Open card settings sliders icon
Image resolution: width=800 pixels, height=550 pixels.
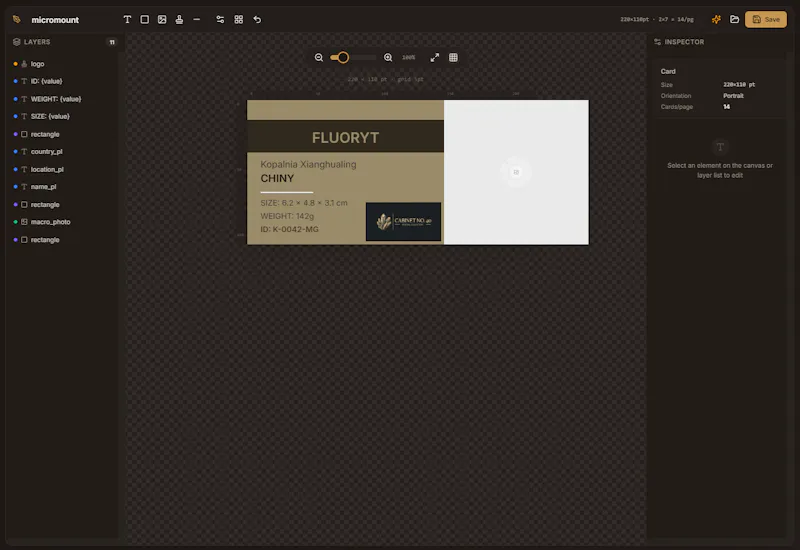[220, 19]
